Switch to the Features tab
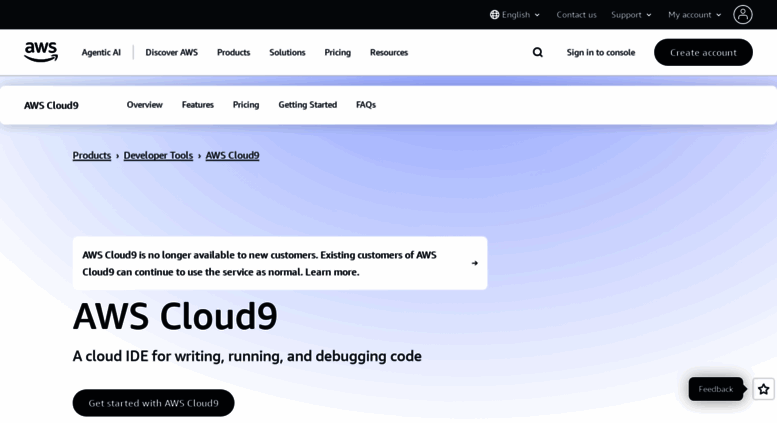 point(197,105)
